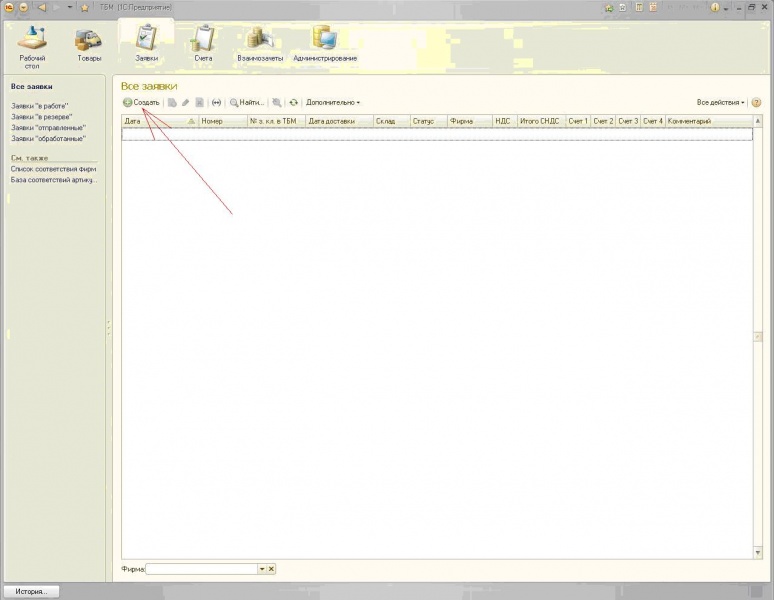Open Список соответствия фирм link

53,169
